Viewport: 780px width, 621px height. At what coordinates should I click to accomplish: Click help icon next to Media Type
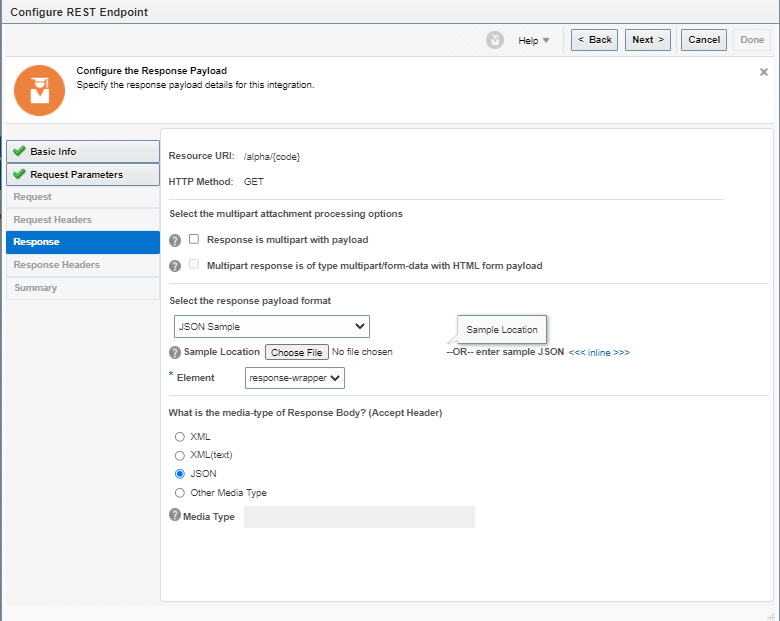(175, 516)
